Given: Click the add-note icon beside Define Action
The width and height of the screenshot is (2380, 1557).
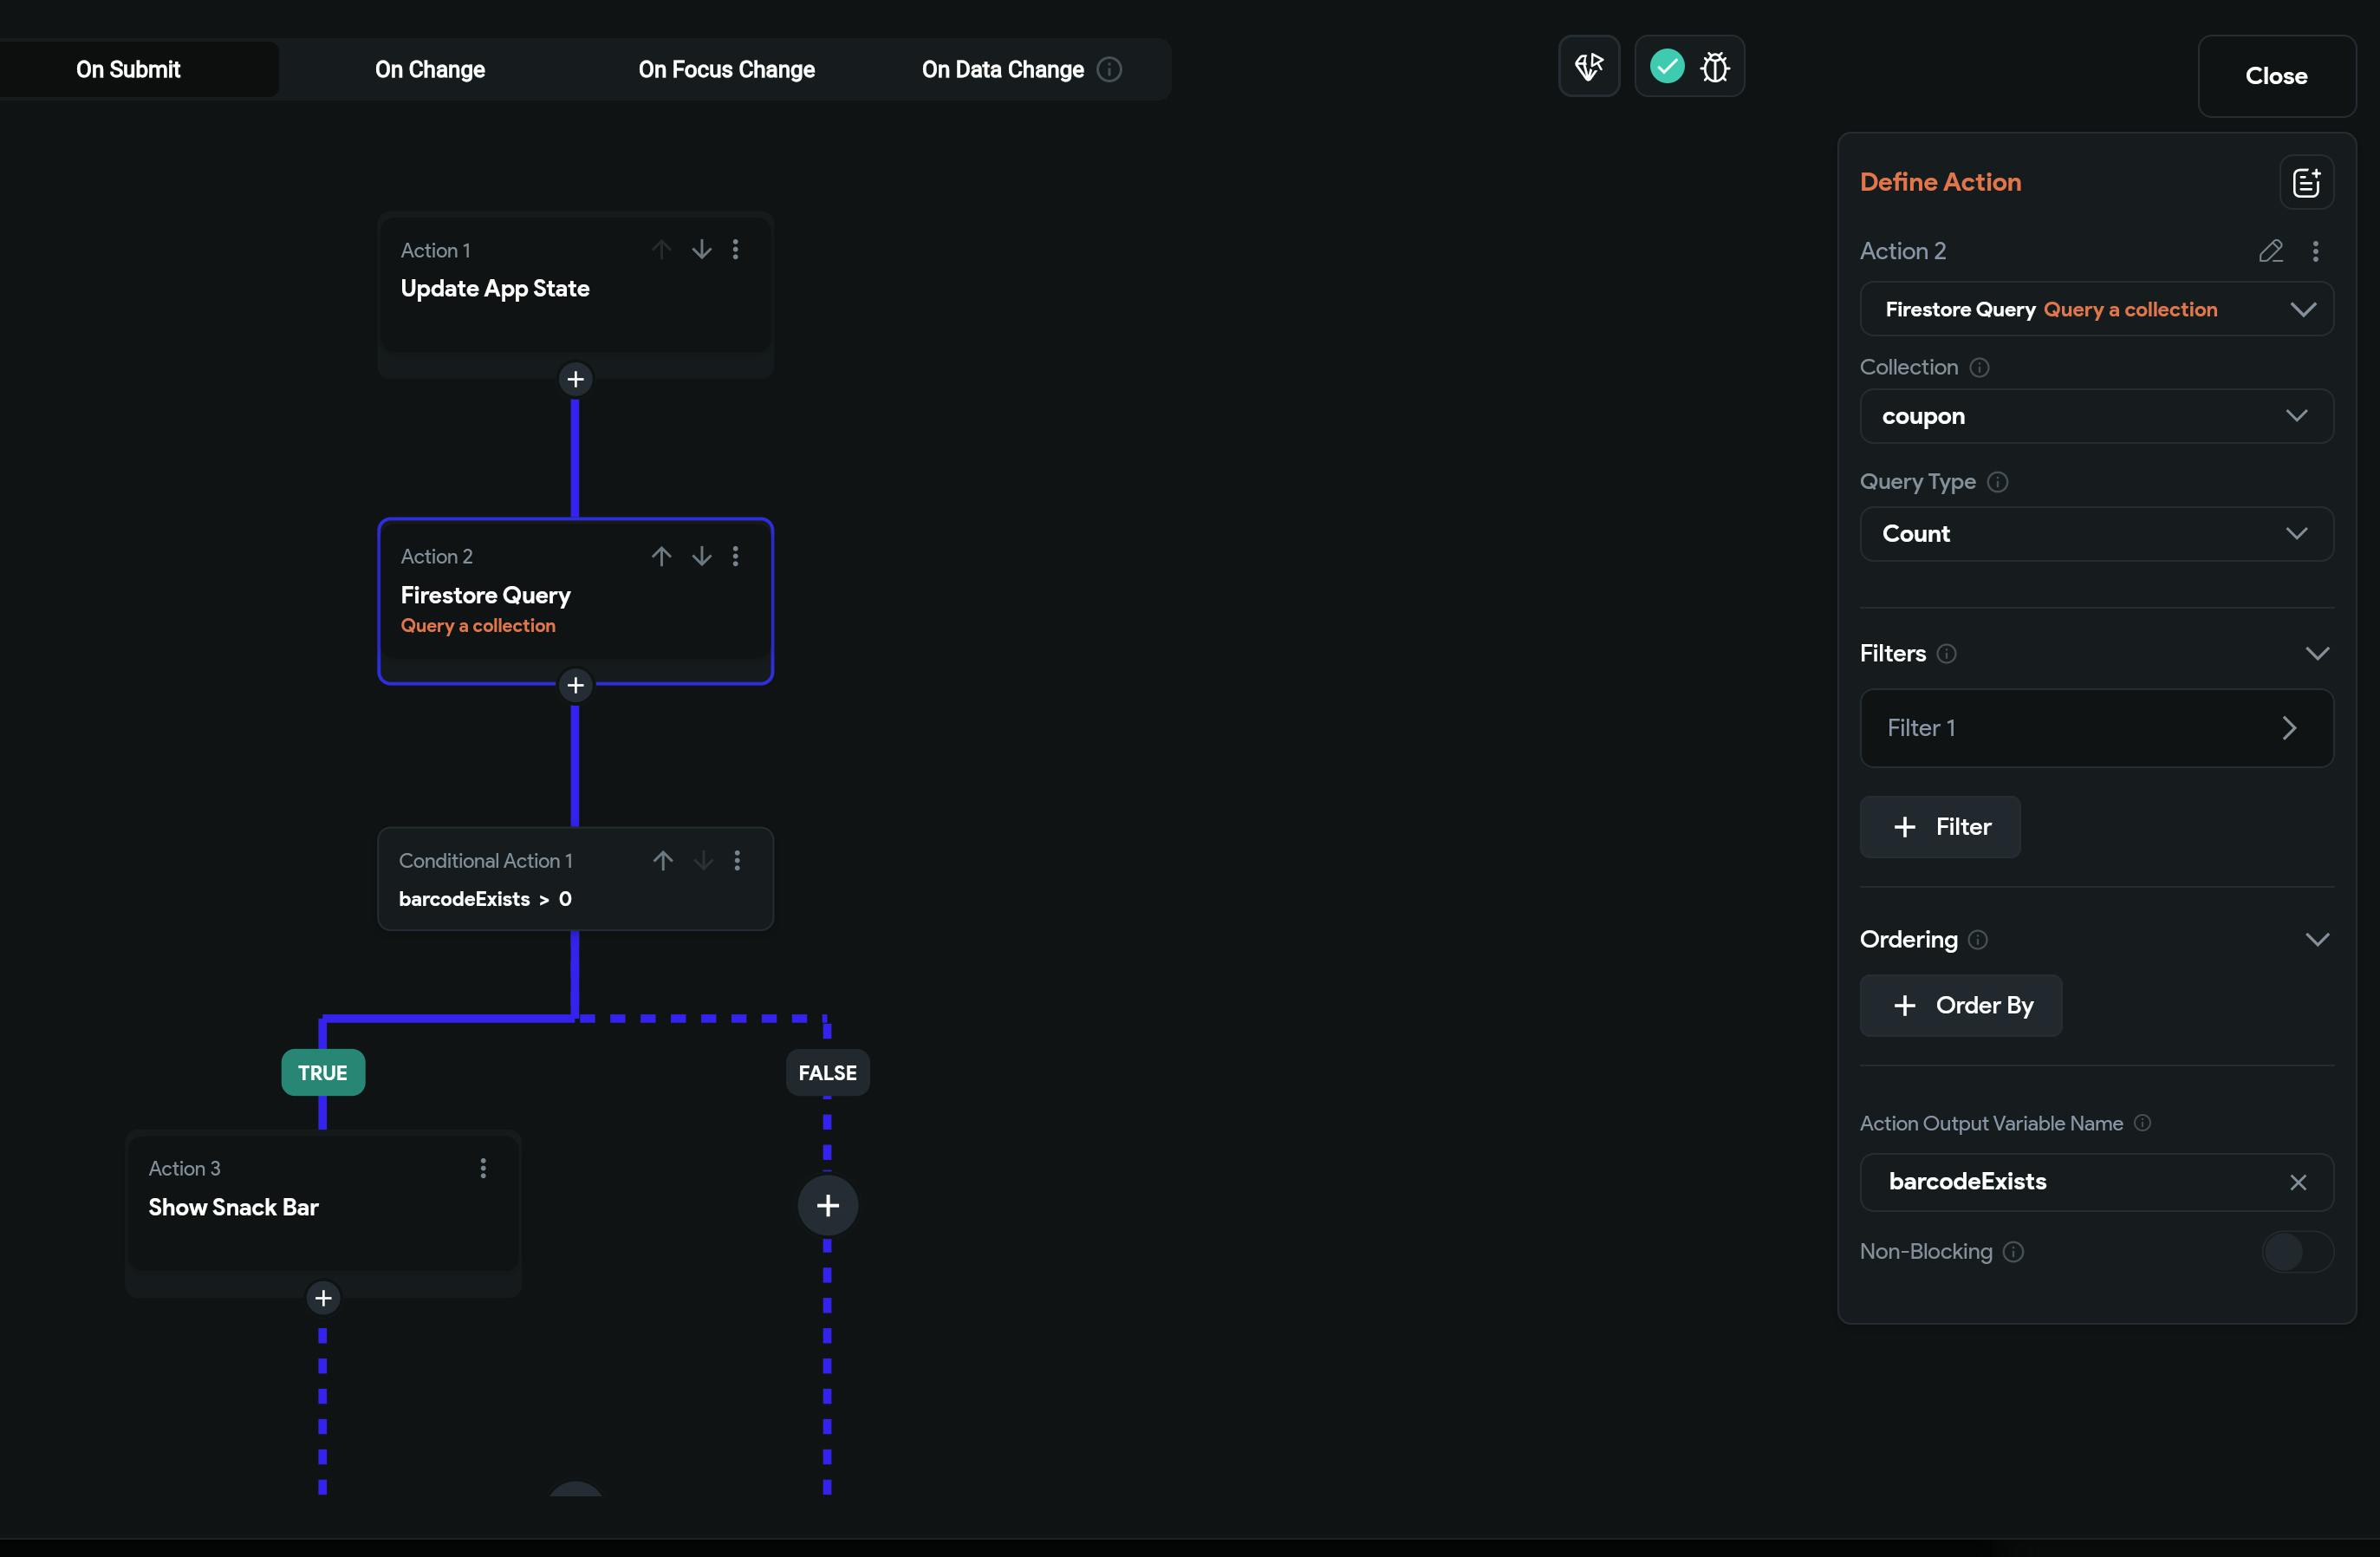Looking at the screenshot, I should [2306, 183].
